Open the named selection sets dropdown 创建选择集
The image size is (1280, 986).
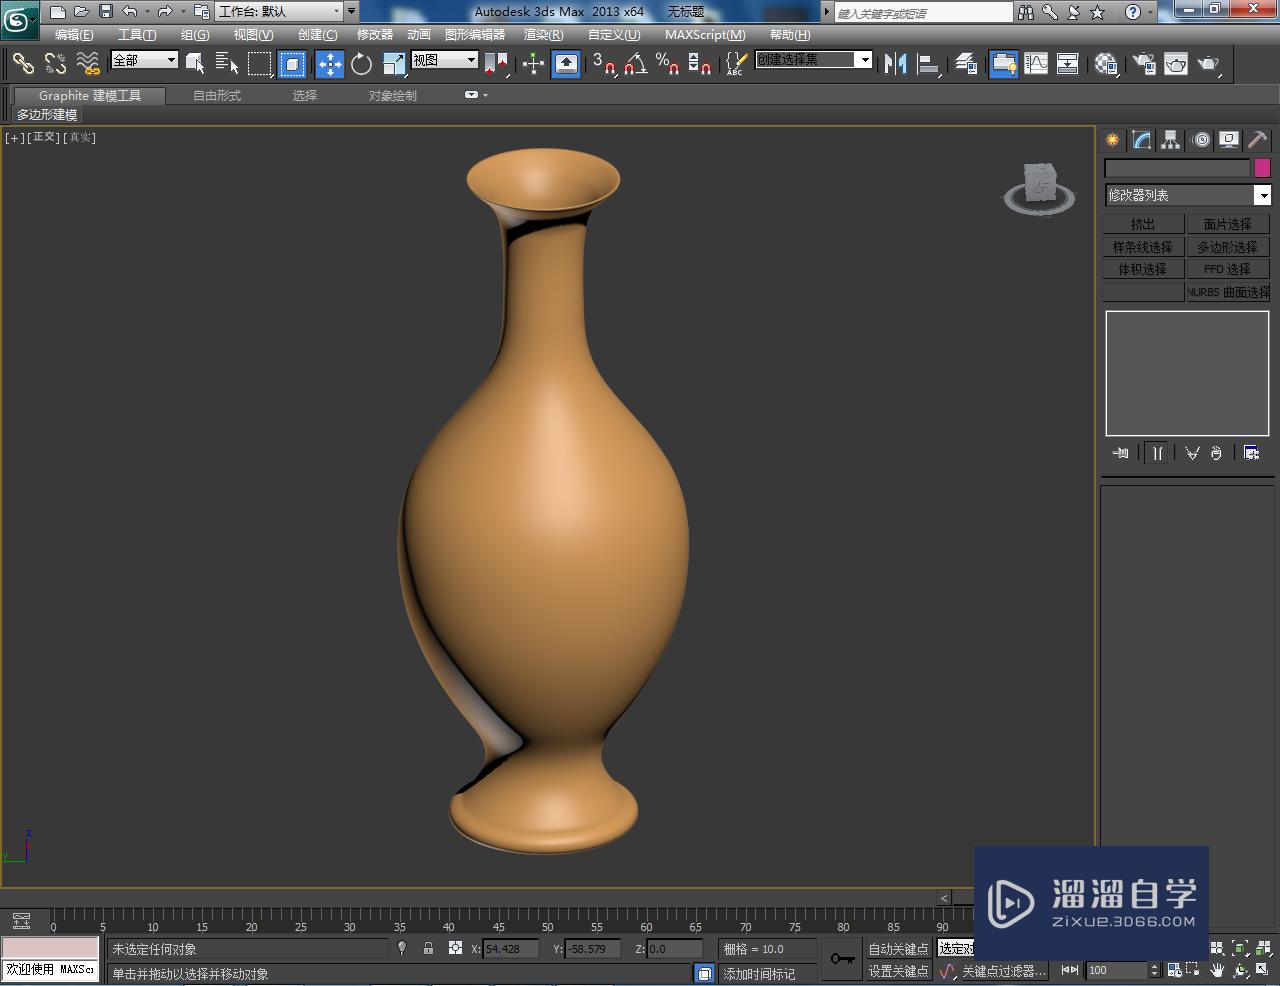click(x=814, y=60)
